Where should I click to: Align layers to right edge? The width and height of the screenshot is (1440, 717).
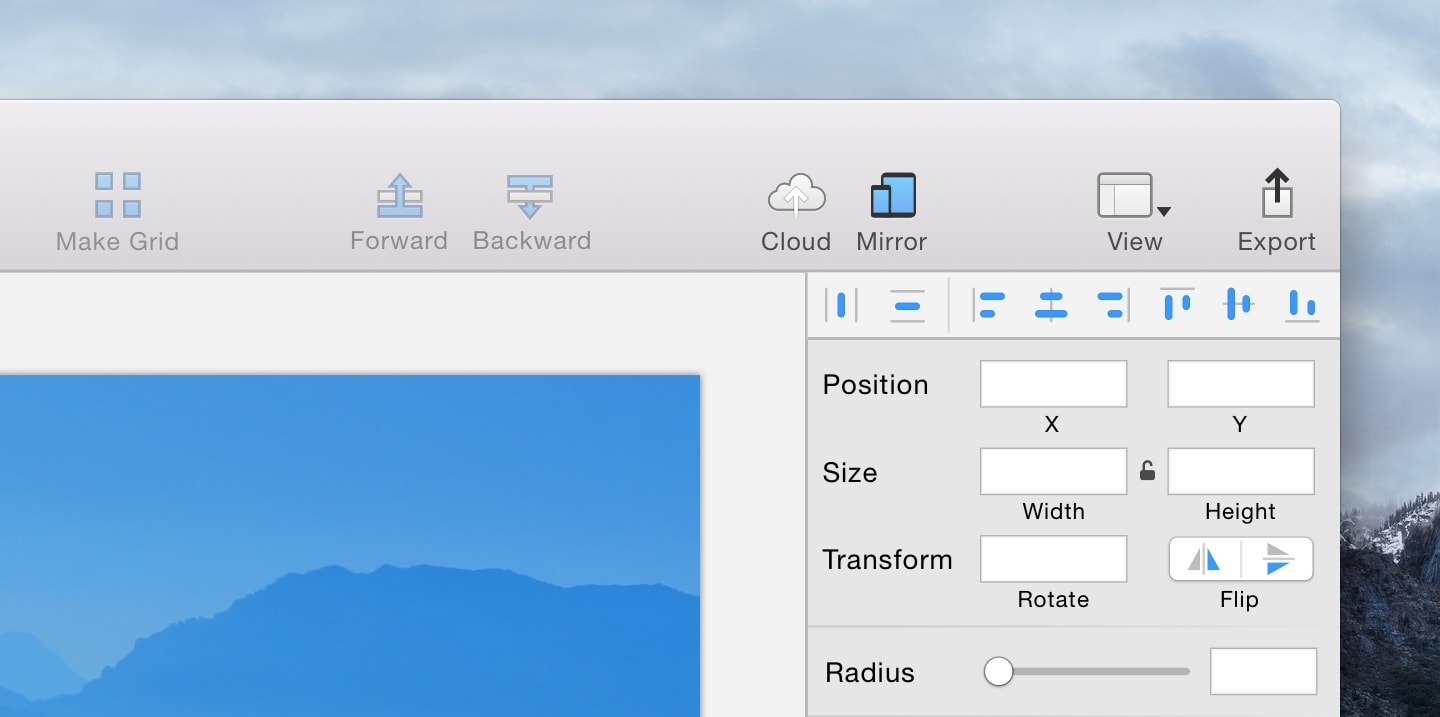pyautogui.click(x=1113, y=305)
